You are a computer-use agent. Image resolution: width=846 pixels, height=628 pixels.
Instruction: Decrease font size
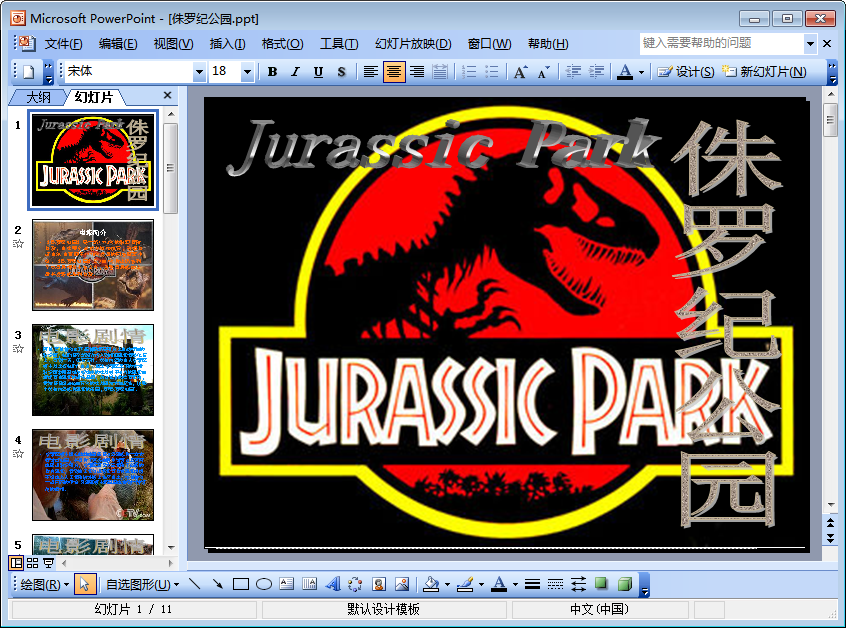click(543, 72)
